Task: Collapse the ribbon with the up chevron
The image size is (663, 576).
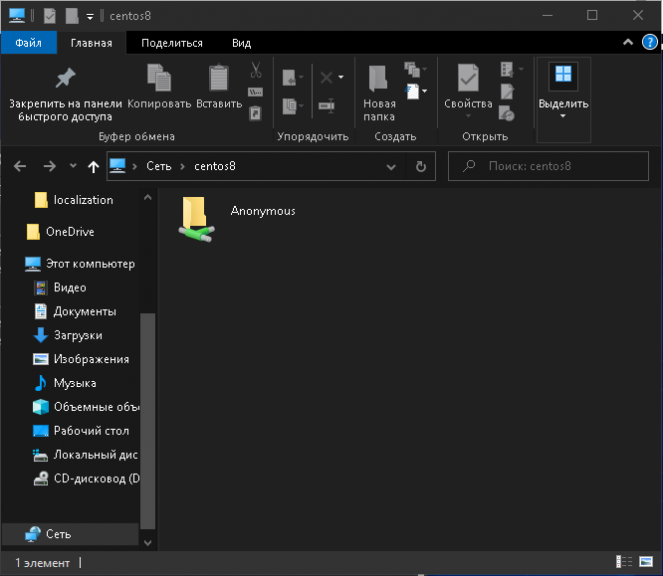Action: coord(628,42)
